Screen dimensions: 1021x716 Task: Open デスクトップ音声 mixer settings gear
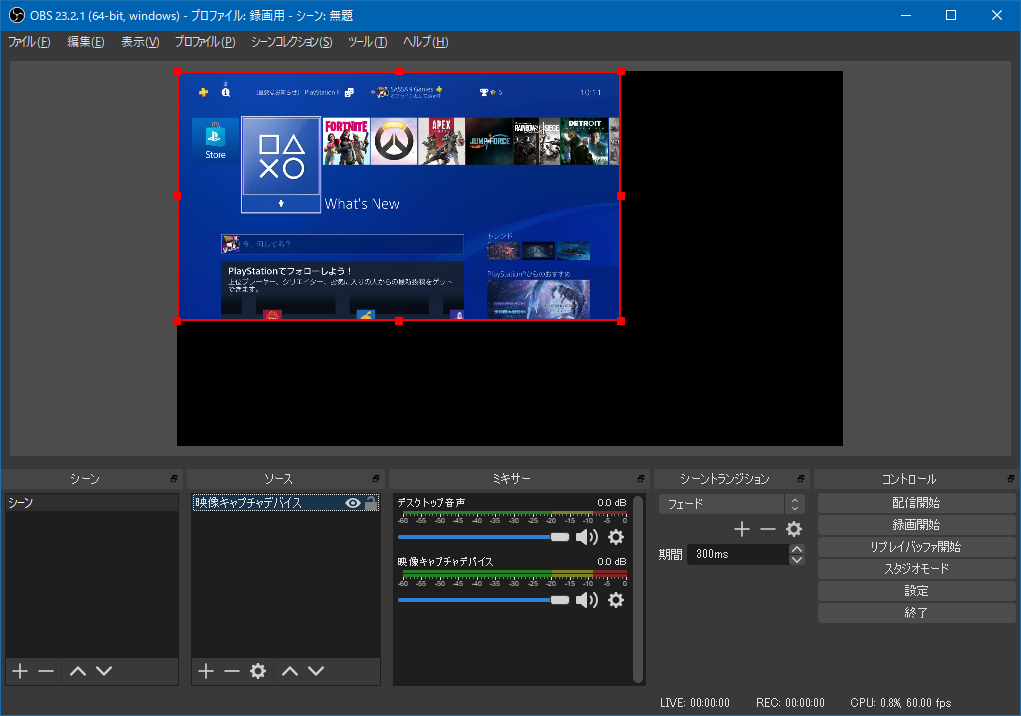(616, 537)
